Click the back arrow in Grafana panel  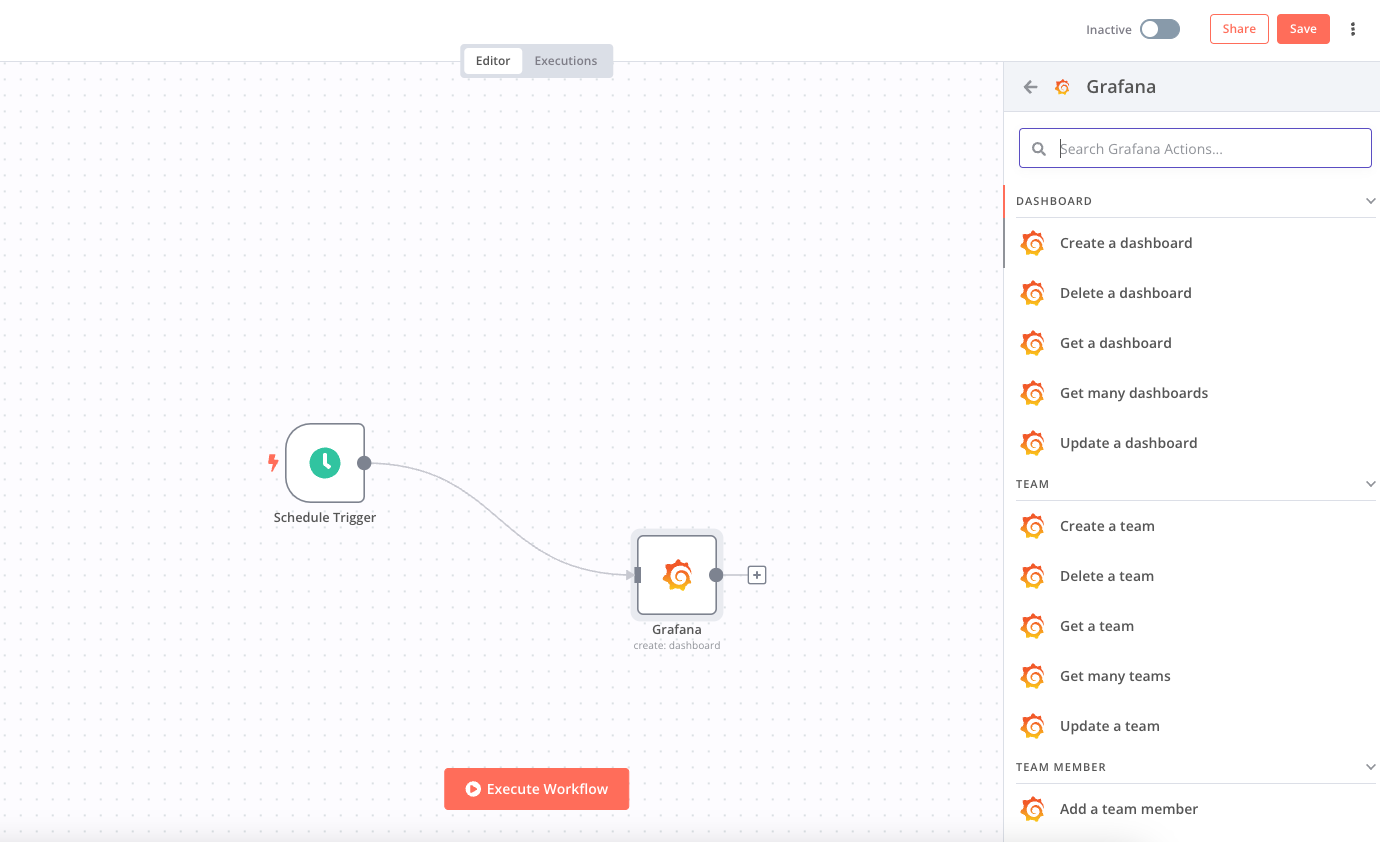click(1031, 87)
